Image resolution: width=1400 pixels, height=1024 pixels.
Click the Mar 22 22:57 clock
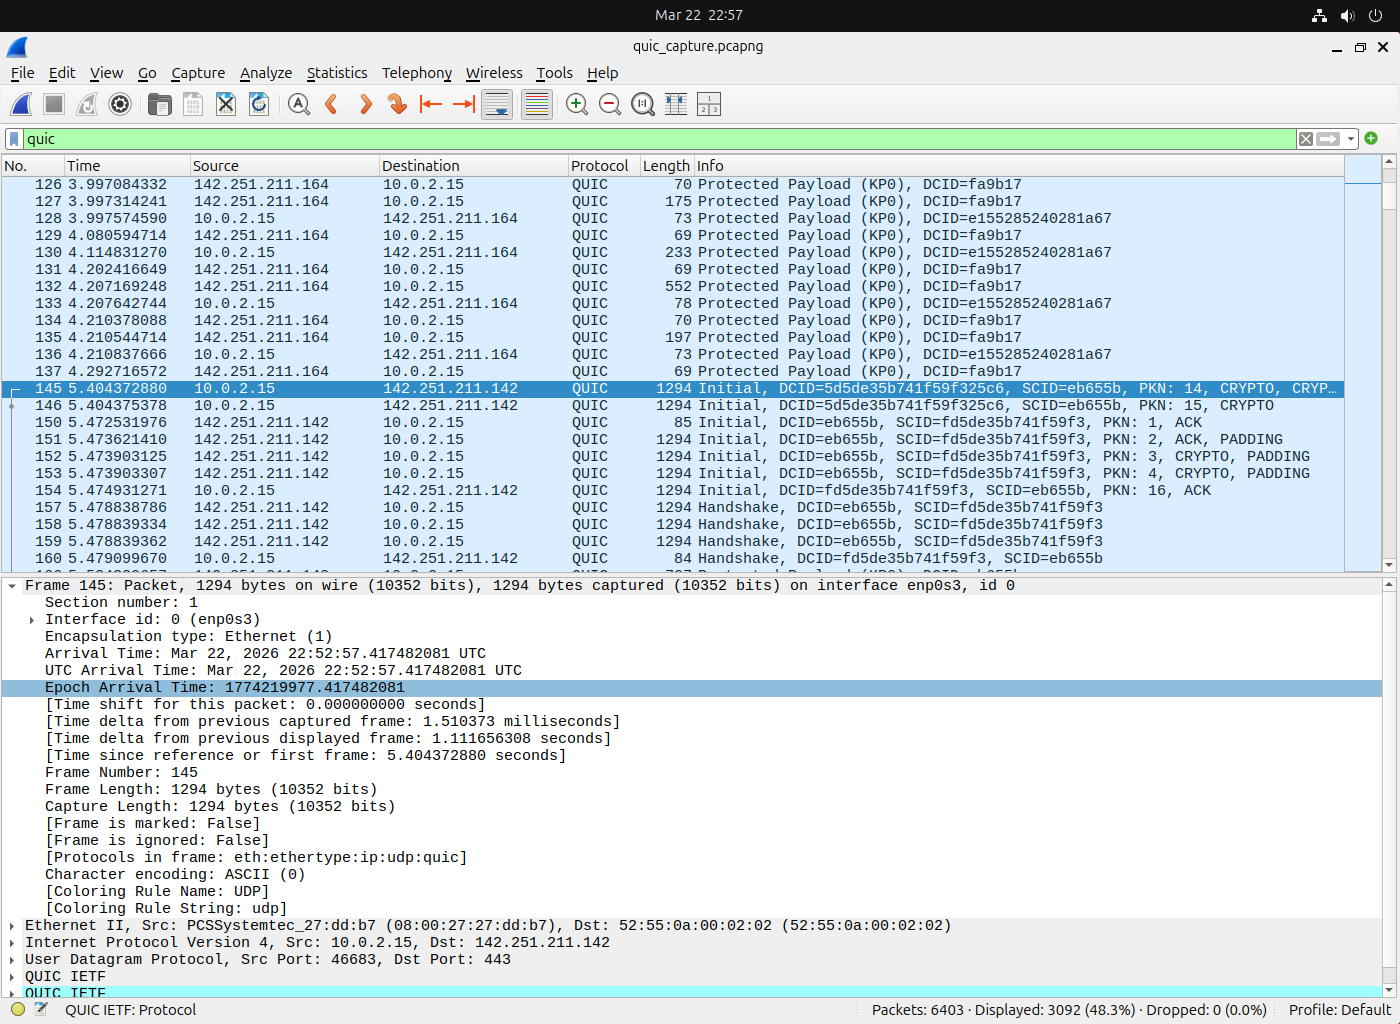point(699,15)
